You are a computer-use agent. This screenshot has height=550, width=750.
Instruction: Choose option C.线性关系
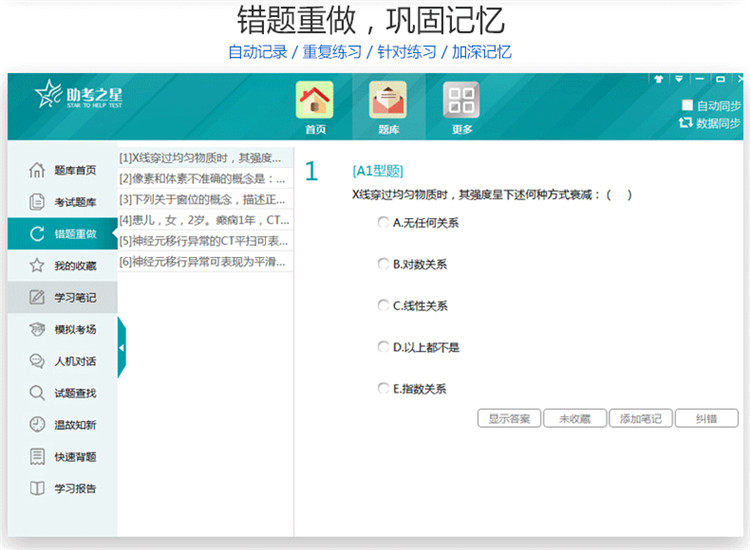(383, 305)
